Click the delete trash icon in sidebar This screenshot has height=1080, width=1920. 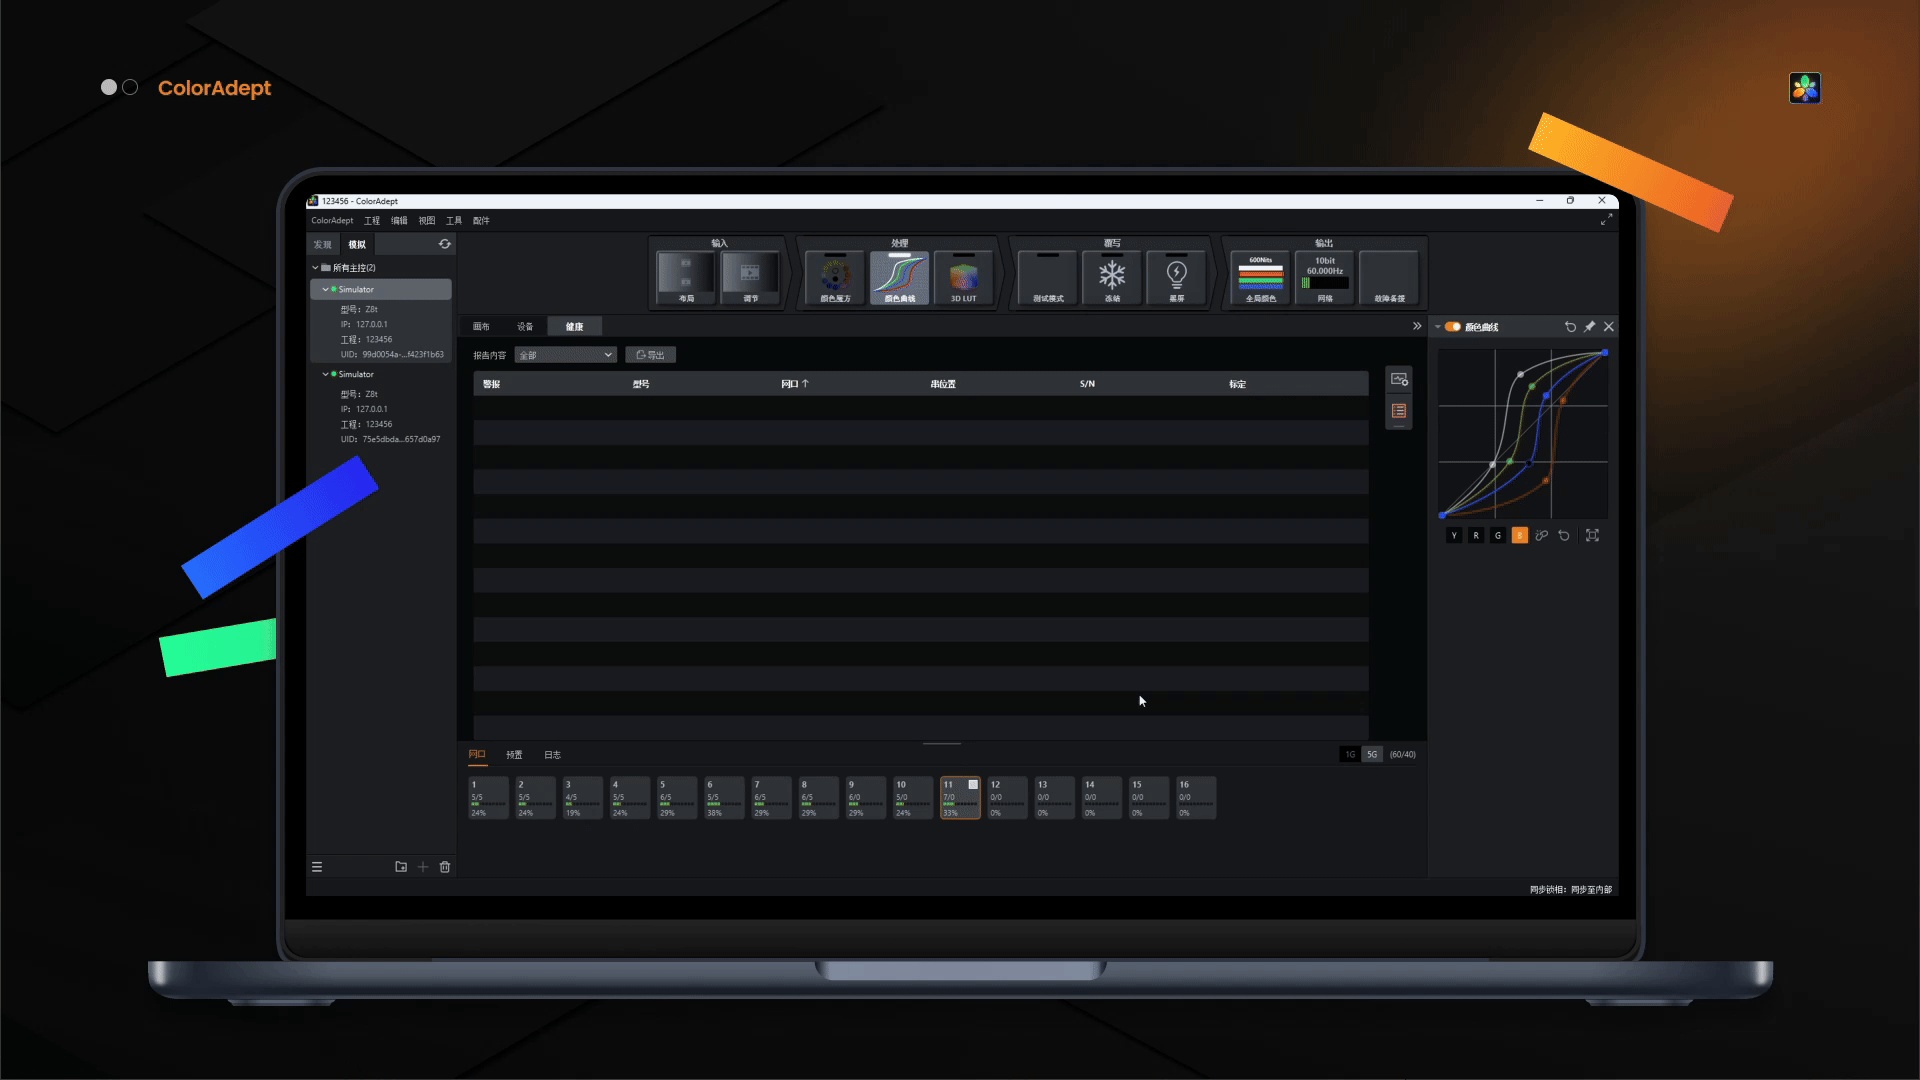445,867
